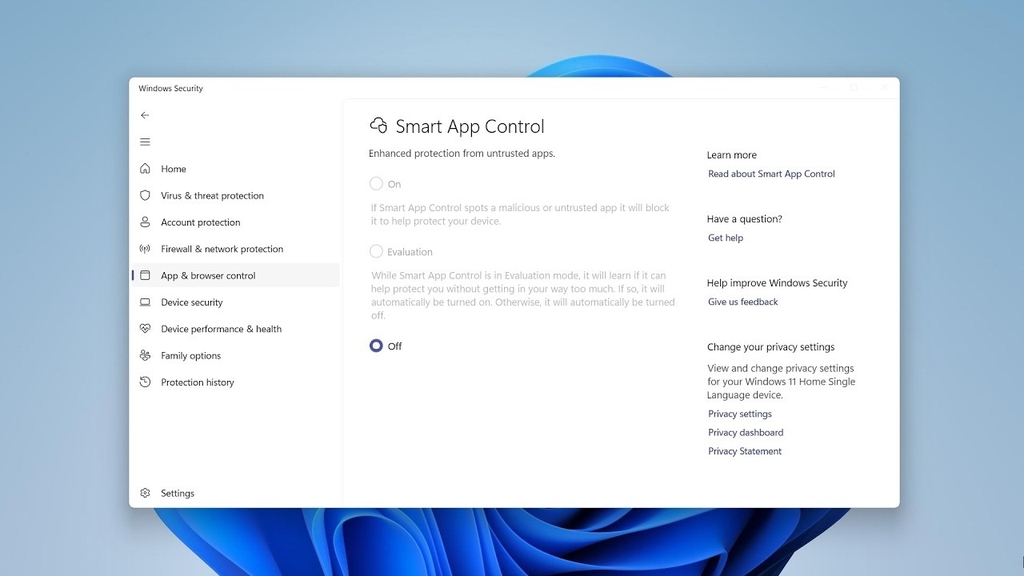Go to Home in sidebar
The width and height of the screenshot is (1024, 576).
(174, 168)
